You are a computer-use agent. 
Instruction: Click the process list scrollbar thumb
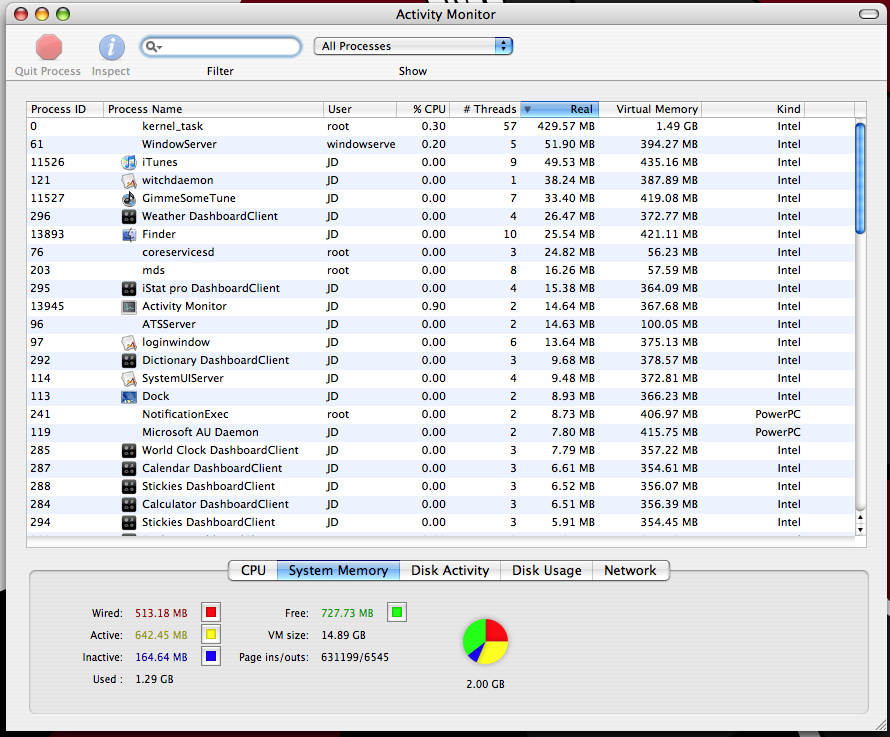coord(860,178)
